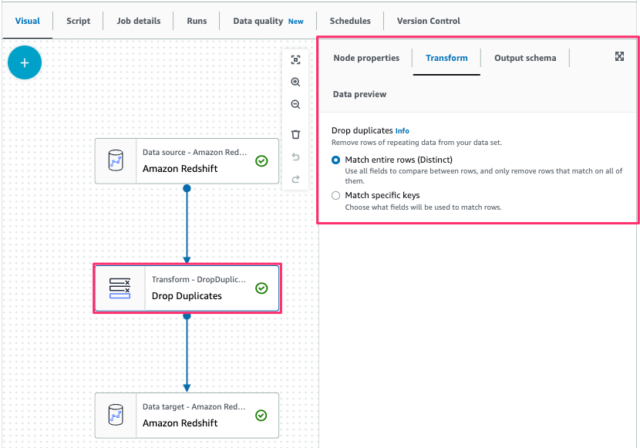
Task: Open the Data preview tab
Action: point(359,94)
